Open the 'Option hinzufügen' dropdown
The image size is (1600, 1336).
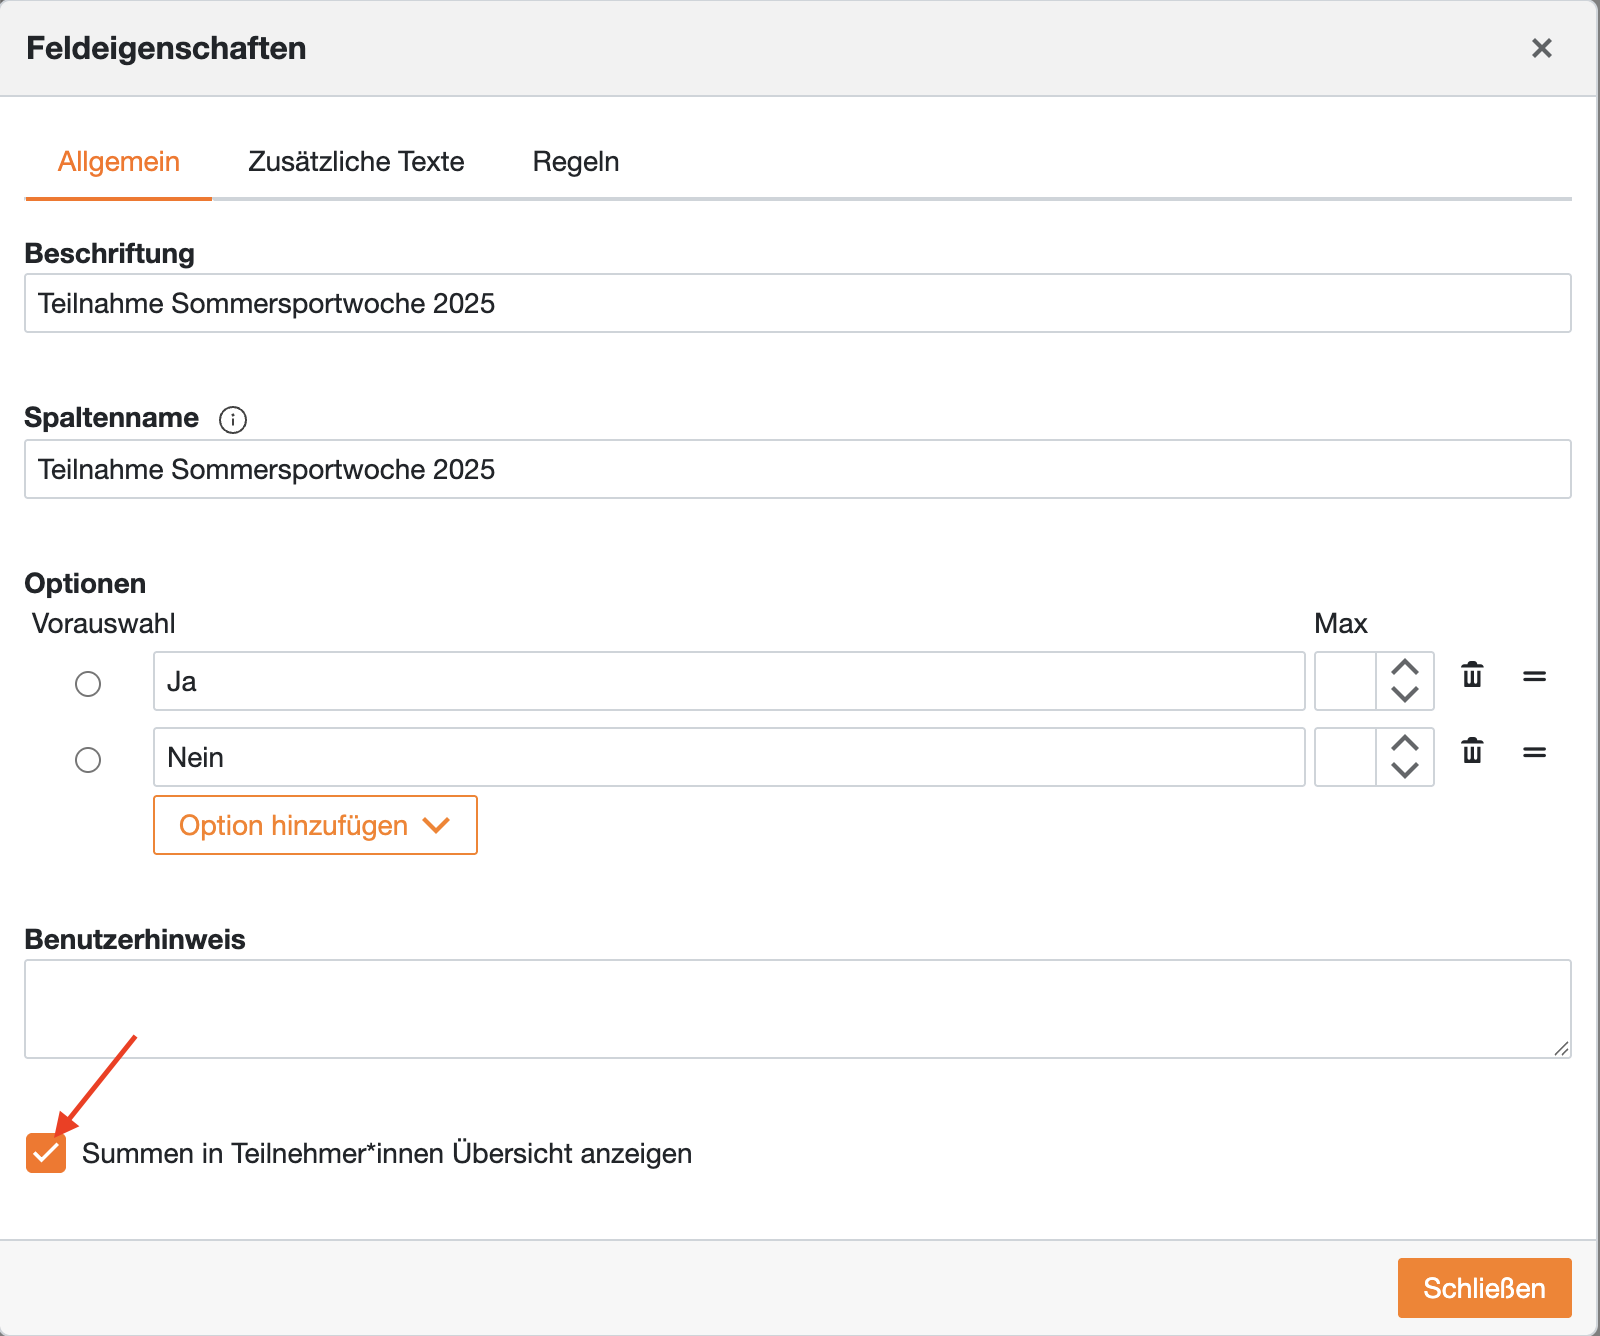315,825
